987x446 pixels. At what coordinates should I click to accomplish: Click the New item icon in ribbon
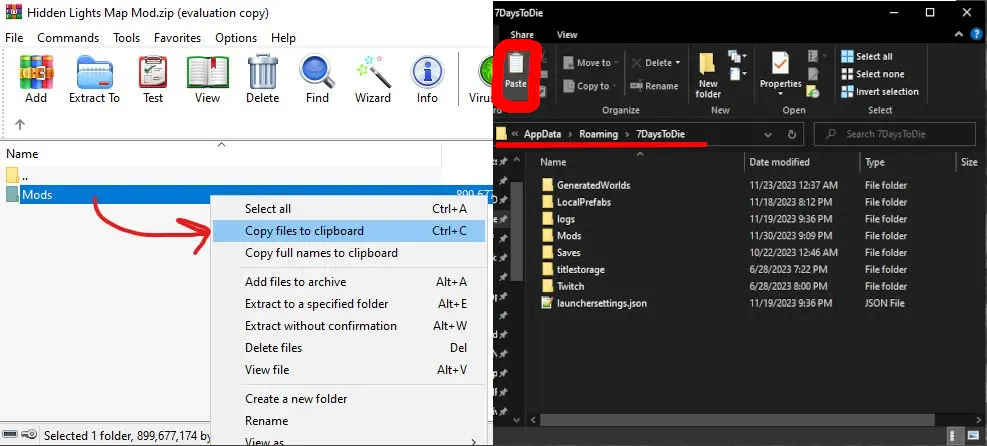point(736,57)
